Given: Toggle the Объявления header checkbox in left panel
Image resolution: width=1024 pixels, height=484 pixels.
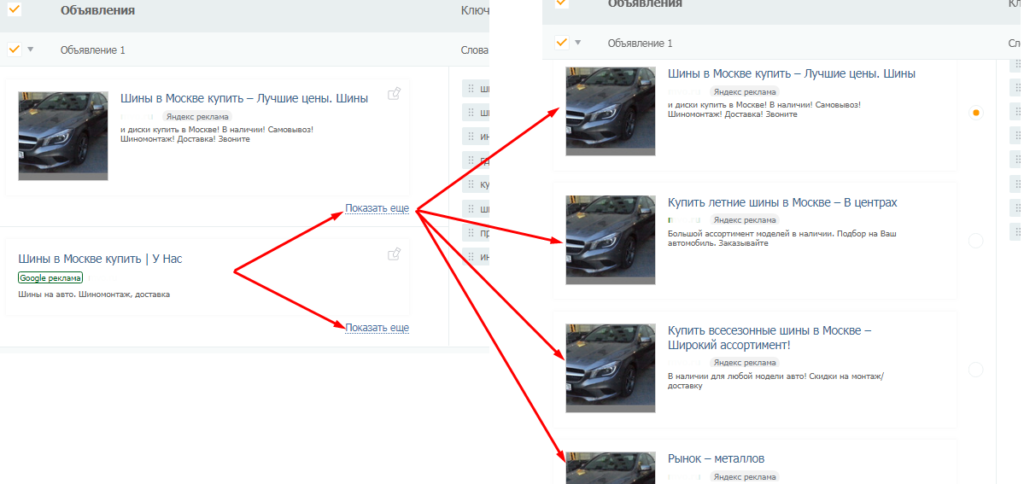Looking at the screenshot, I should click(14, 9).
